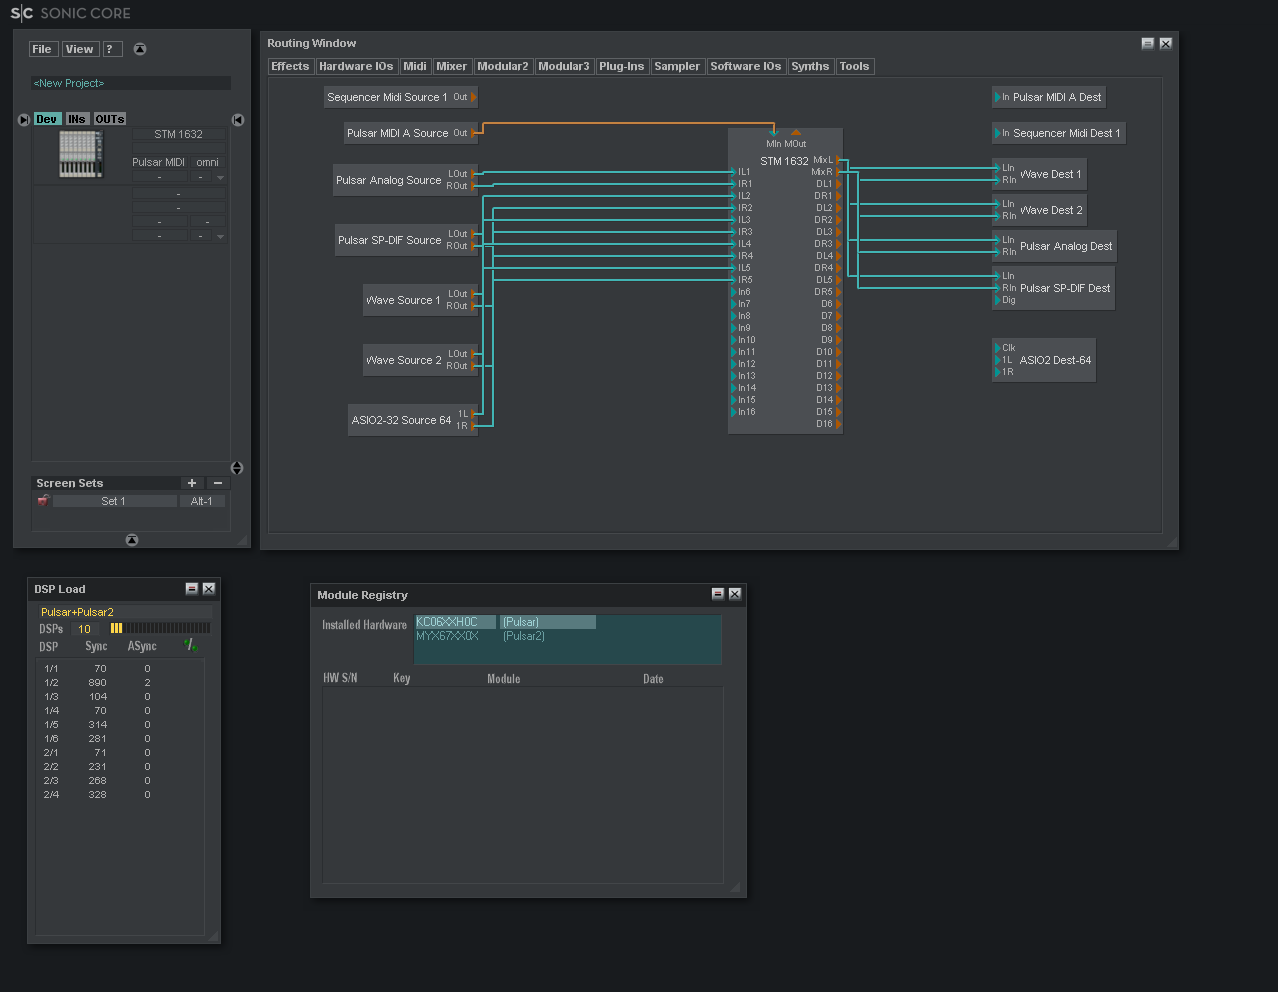Collapse the project panel with bottom arrow
The width and height of the screenshot is (1278, 992).
[132, 540]
